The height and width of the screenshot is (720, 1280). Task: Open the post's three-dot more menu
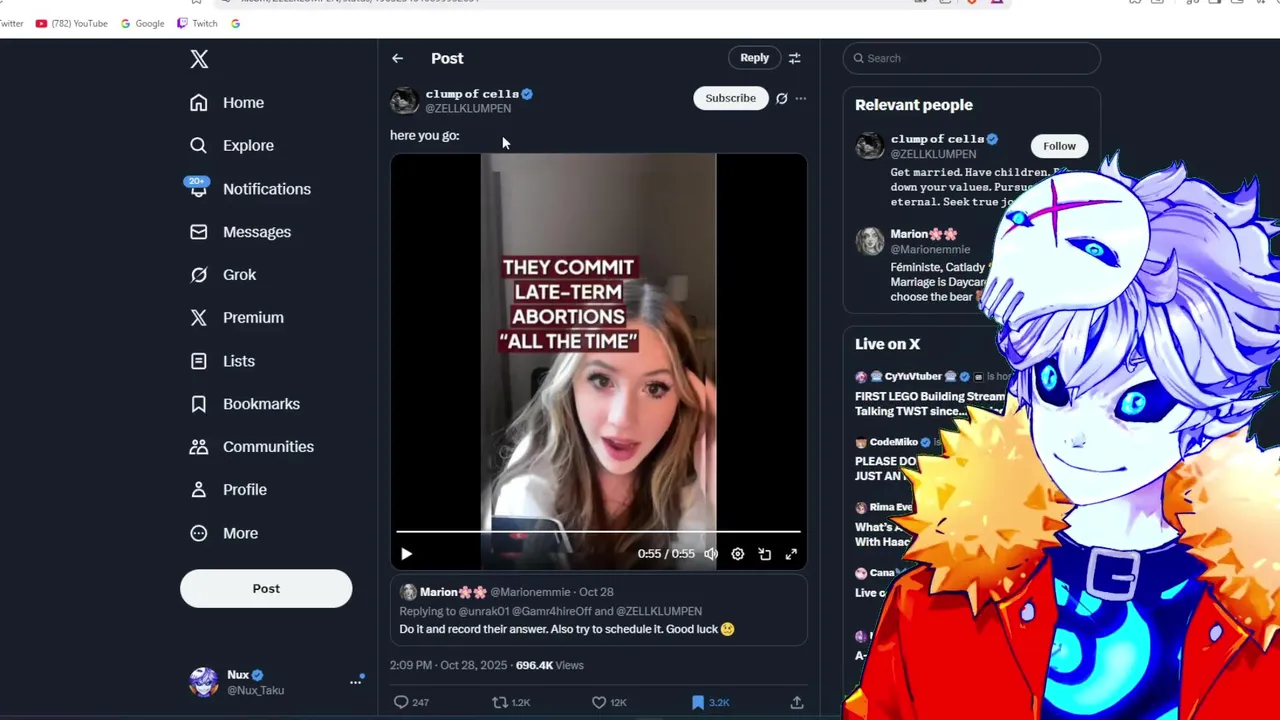coord(801,99)
